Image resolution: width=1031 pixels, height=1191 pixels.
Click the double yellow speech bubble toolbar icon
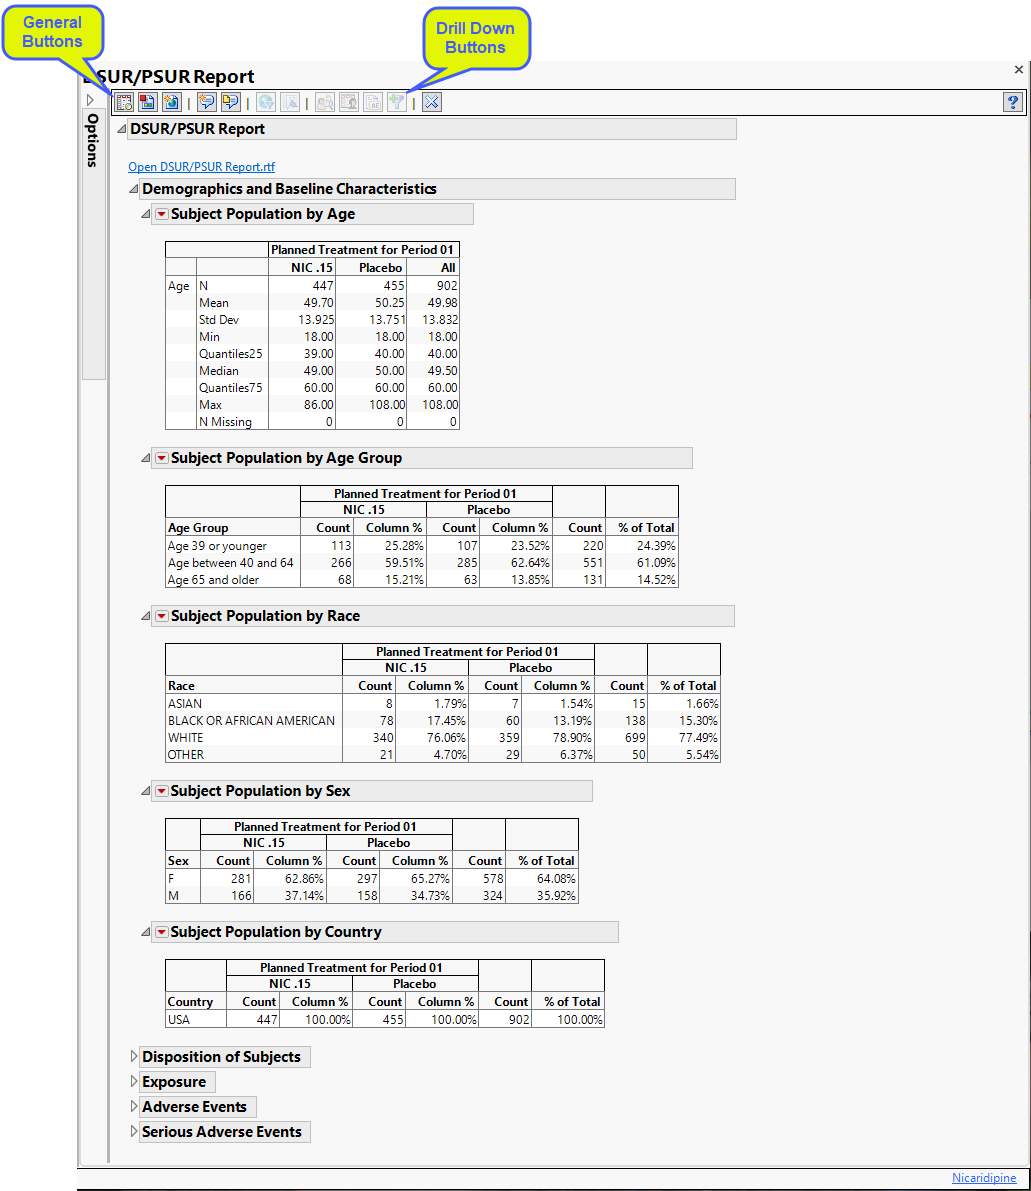tap(231, 102)
